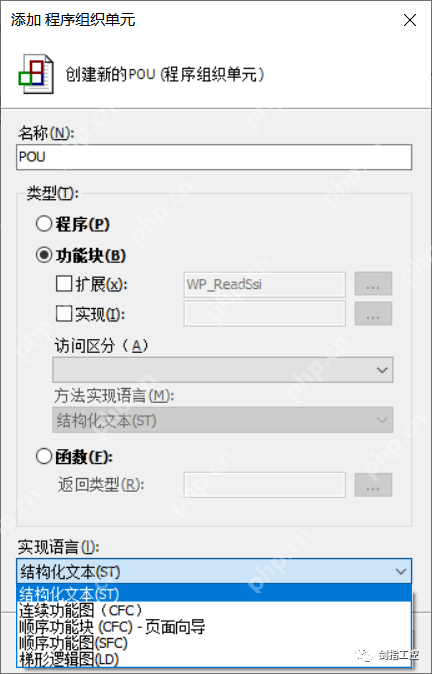Click the browse button beside 实现 field
Viewport: 432px width, 674px height.
tap(373, 314)
